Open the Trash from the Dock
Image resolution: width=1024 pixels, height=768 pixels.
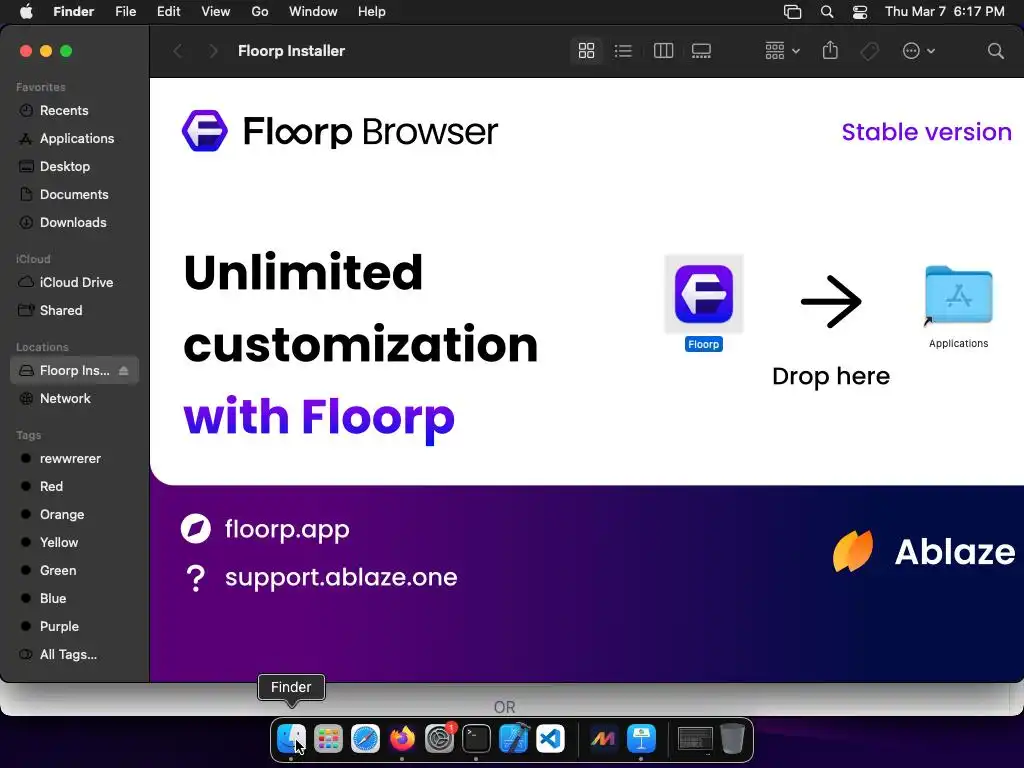coord(733,739)
